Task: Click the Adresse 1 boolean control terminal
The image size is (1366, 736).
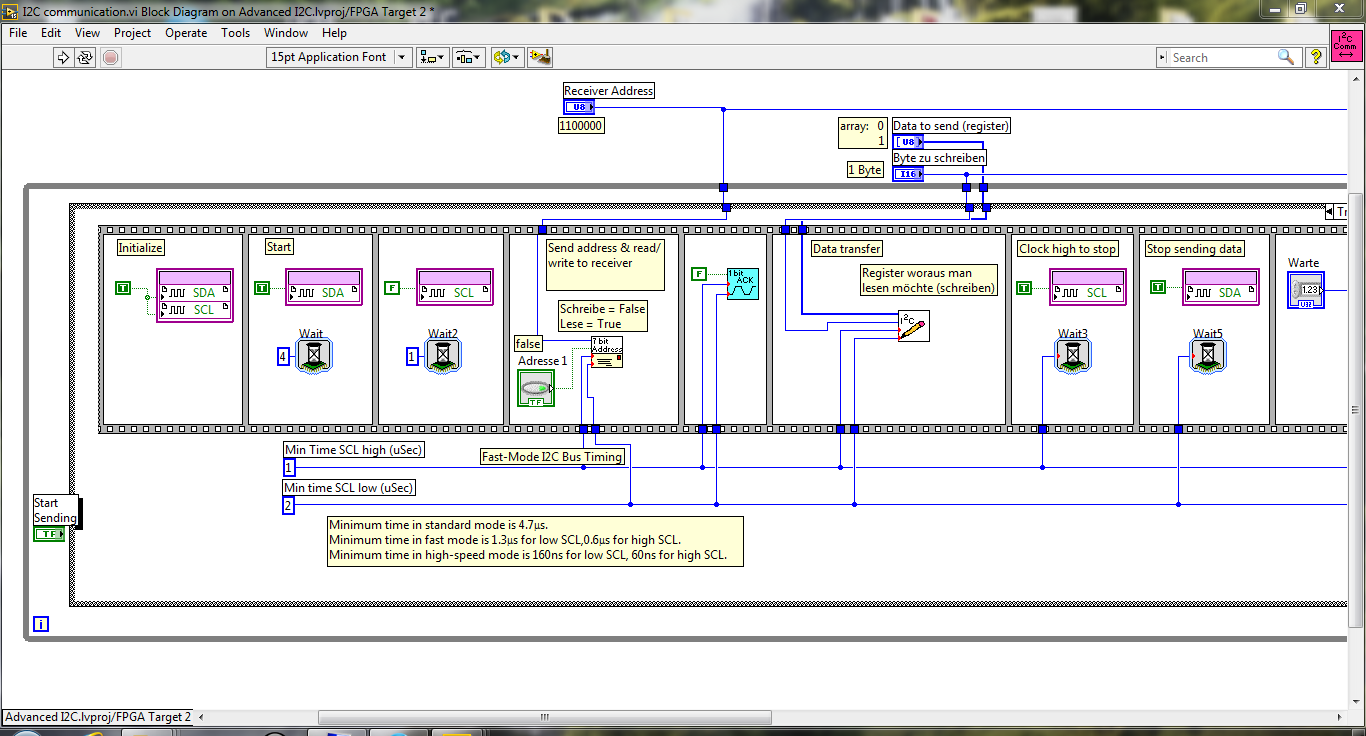Action: click(x=536, y=388)
